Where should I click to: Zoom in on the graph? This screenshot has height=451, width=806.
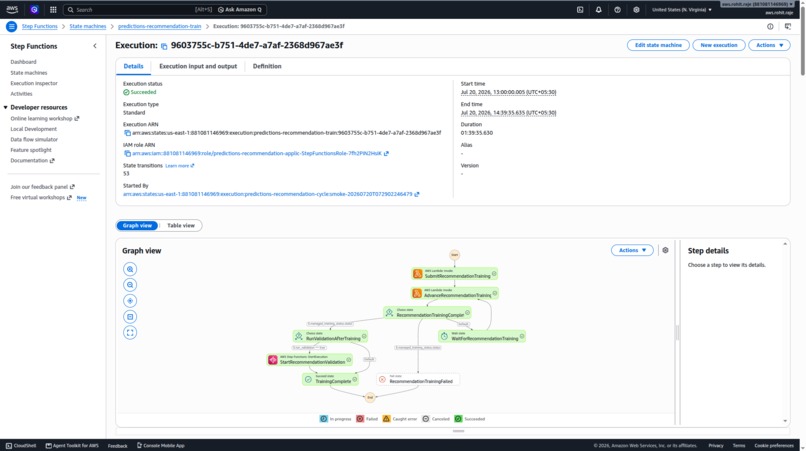coord(130,269)
